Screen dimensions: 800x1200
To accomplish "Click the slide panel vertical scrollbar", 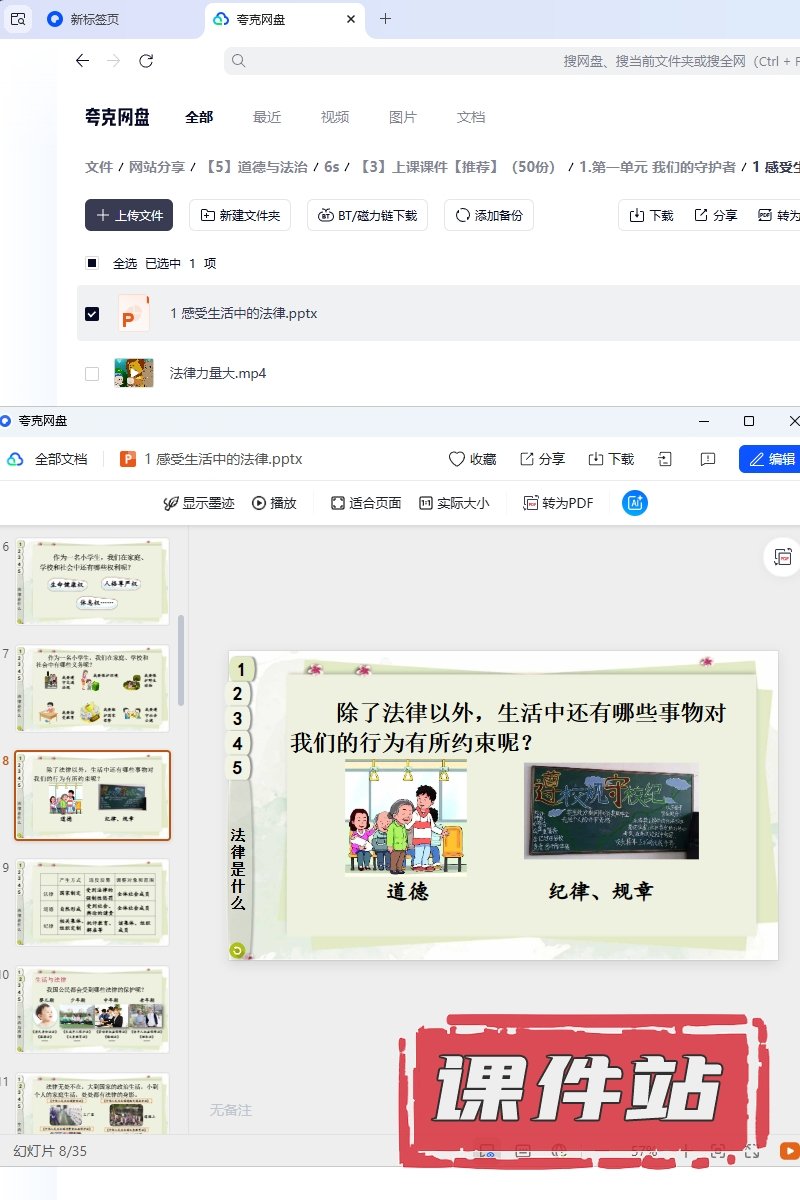I will coord(181,660).
